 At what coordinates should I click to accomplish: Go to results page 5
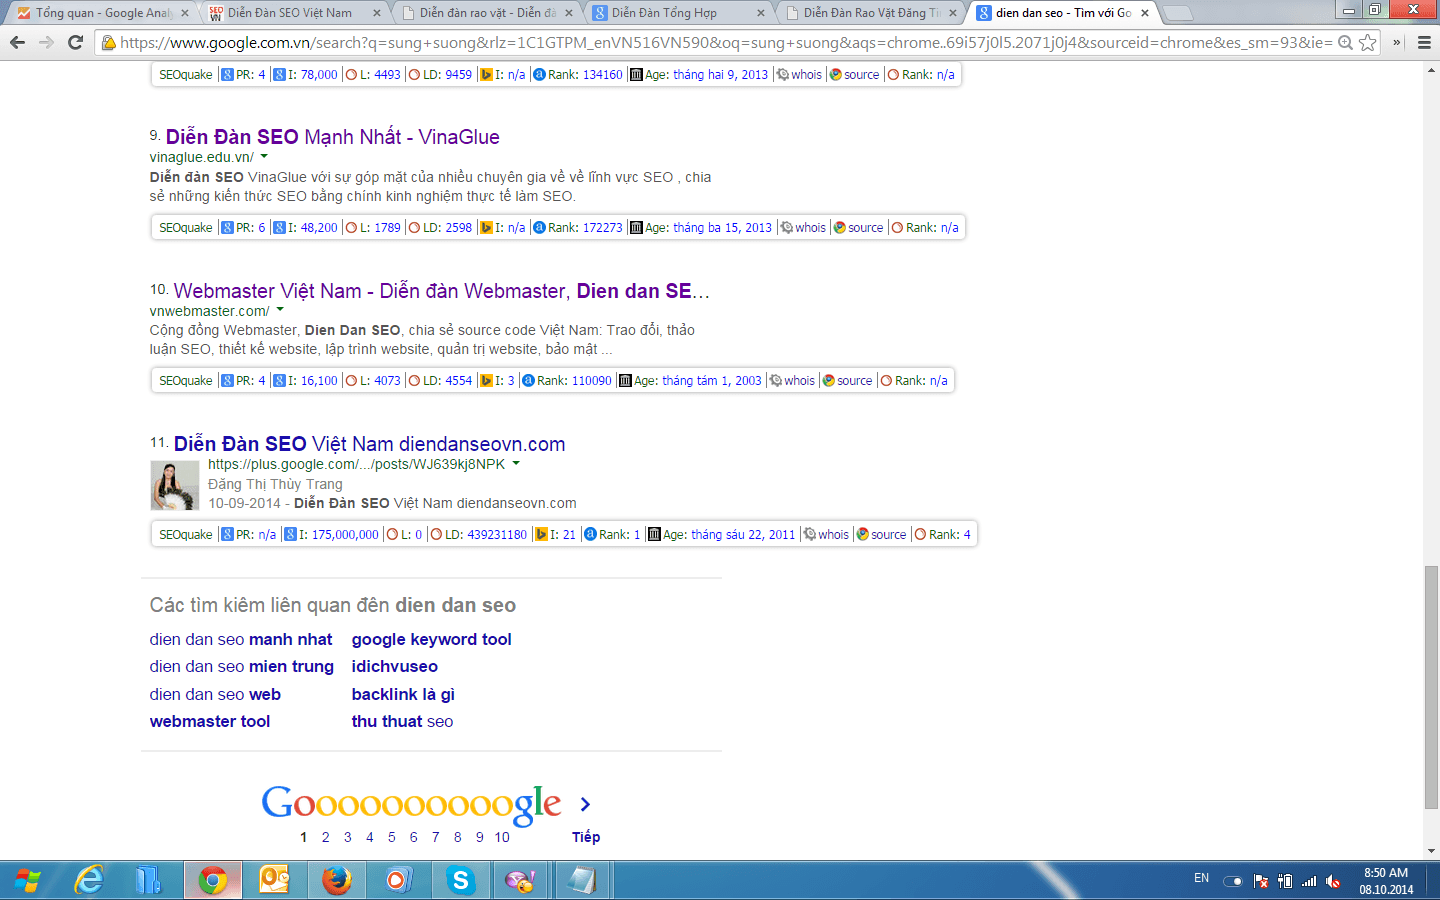click(391, 837)
